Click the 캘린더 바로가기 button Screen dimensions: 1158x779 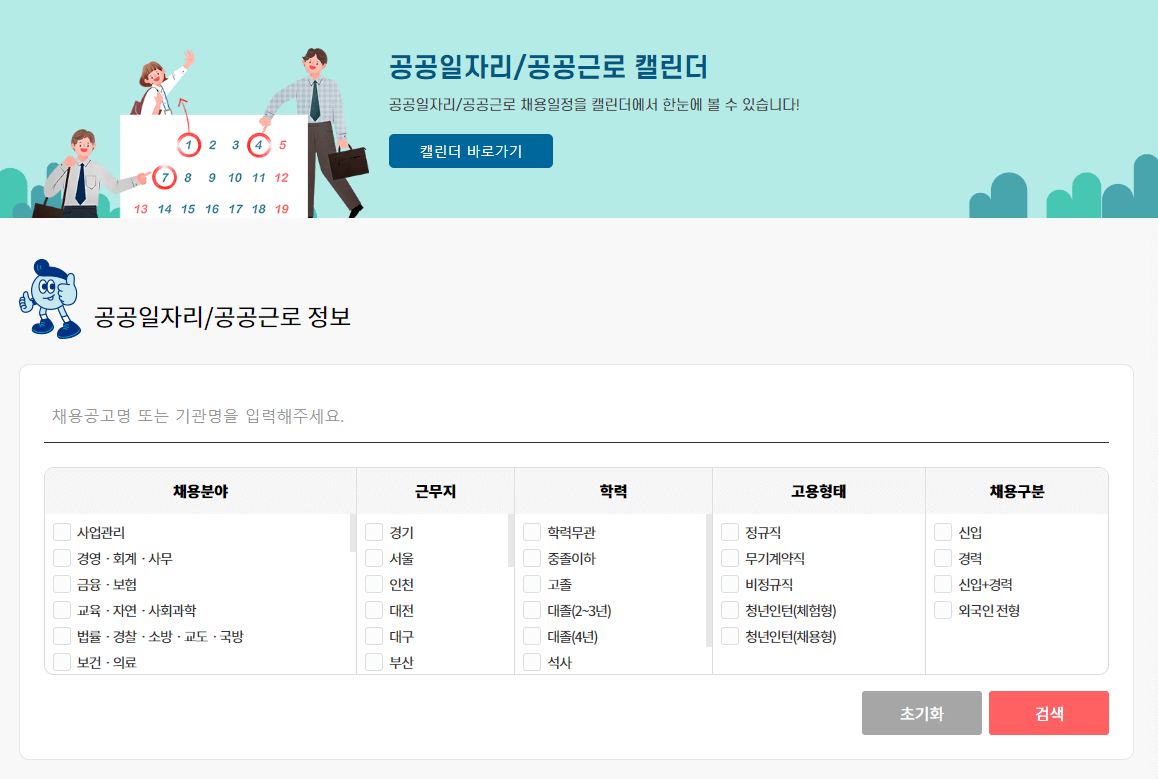(x=470, y=151)
